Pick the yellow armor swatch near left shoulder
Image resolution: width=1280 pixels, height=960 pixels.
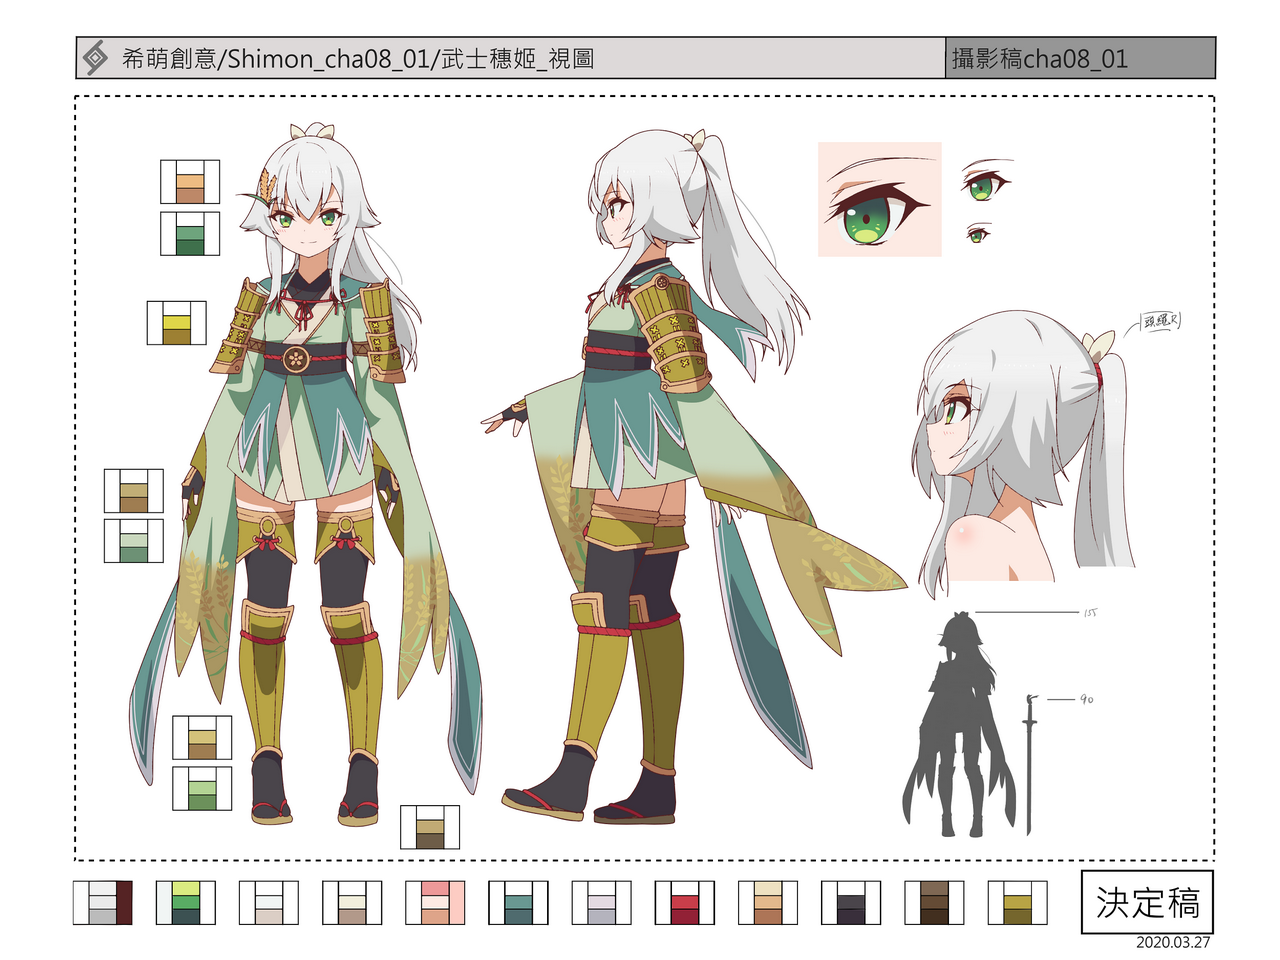[176, 323]
